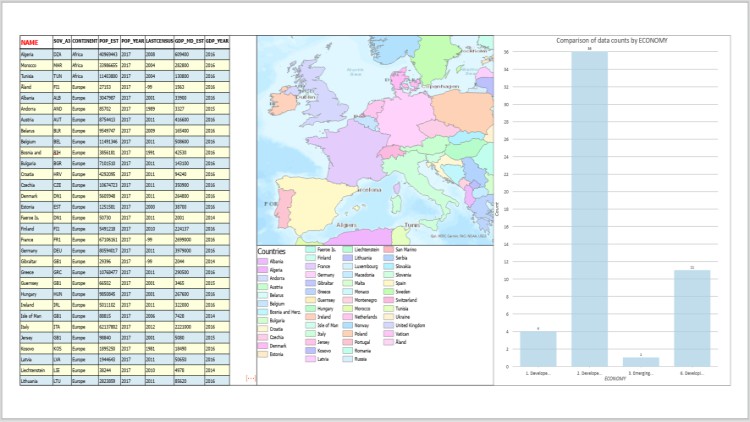Select Spain on the map
The width and height of the screenshot is (750, 422).
(x=313, y=203)
